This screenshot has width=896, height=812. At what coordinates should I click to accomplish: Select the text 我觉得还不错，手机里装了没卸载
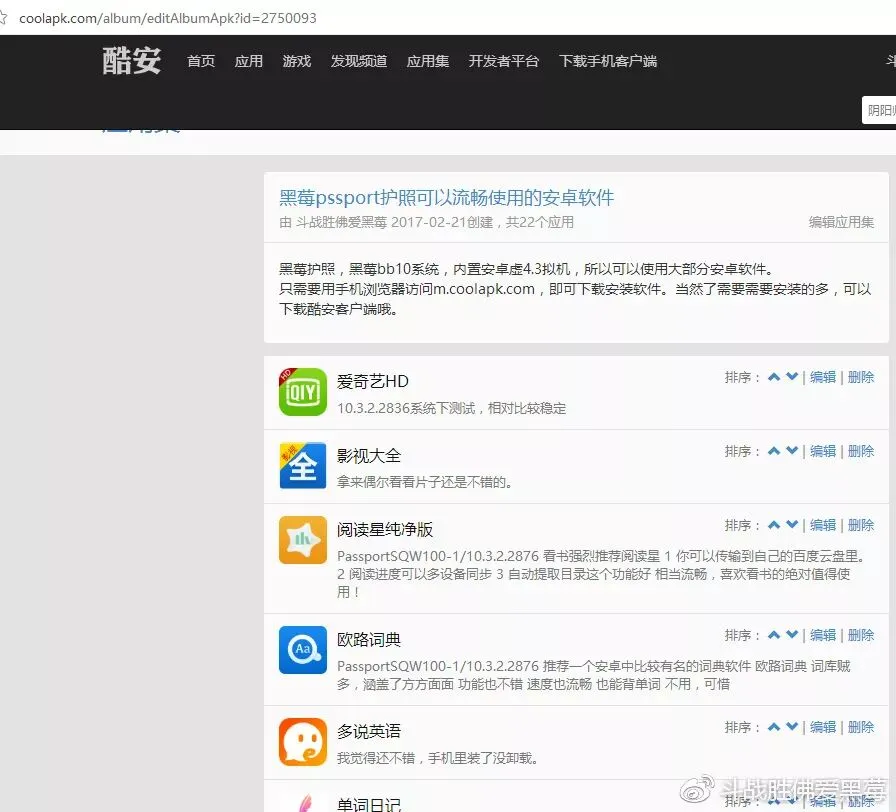pos(437,758)
